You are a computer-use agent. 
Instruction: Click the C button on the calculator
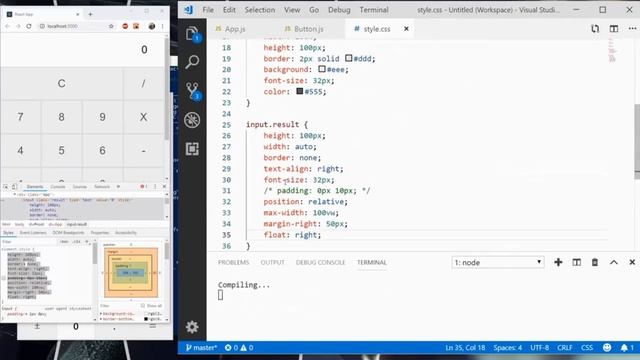tap(62, 83)
